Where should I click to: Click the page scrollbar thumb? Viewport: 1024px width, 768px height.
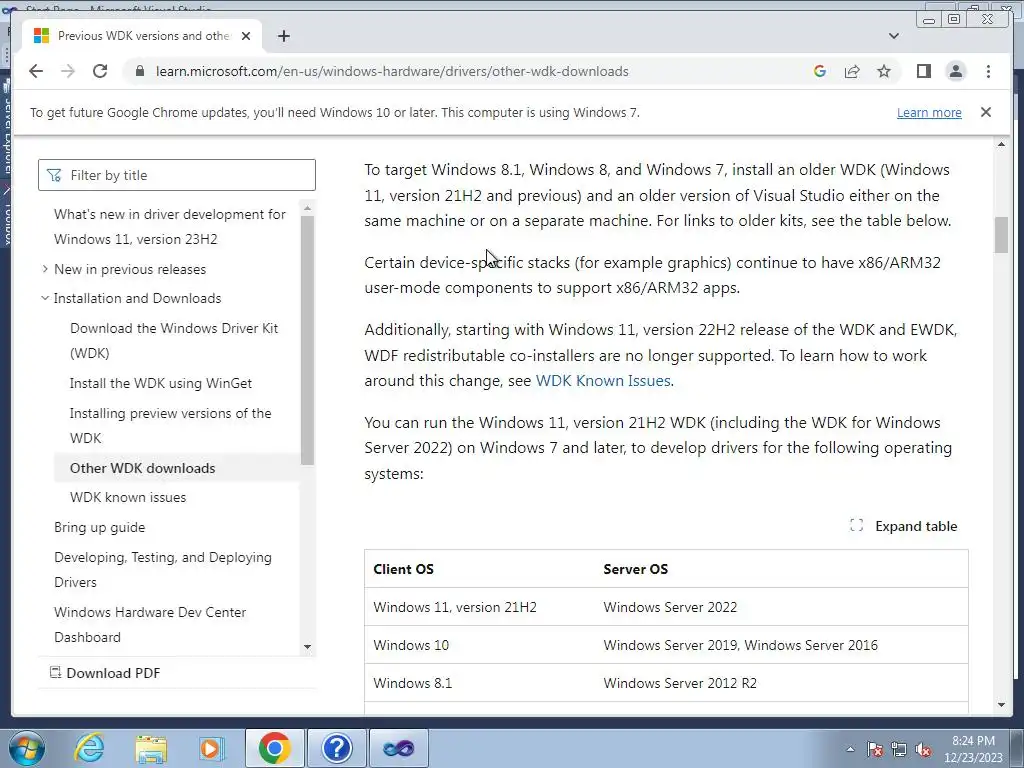click(x=1001, y=235)
